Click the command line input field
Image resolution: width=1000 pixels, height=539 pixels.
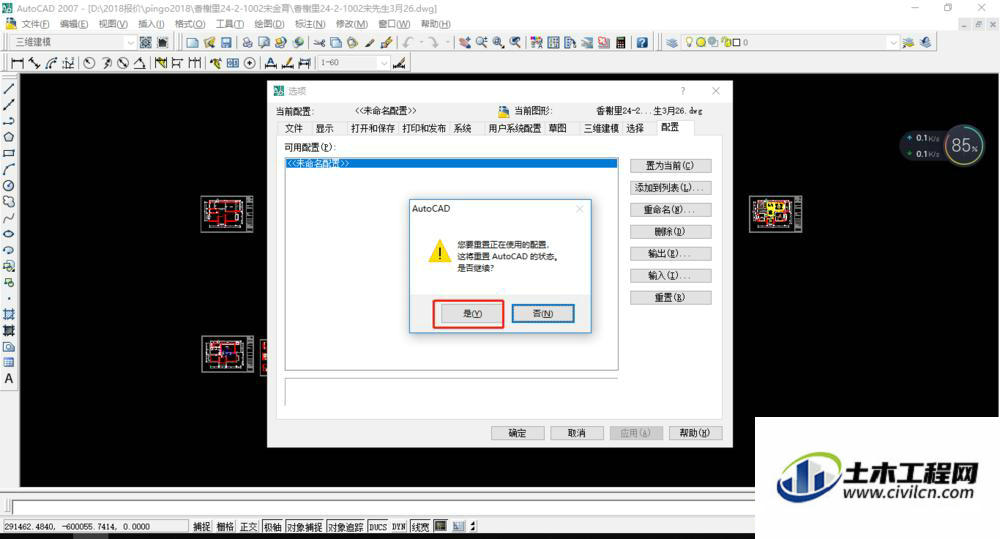click(x=383, y=508)
